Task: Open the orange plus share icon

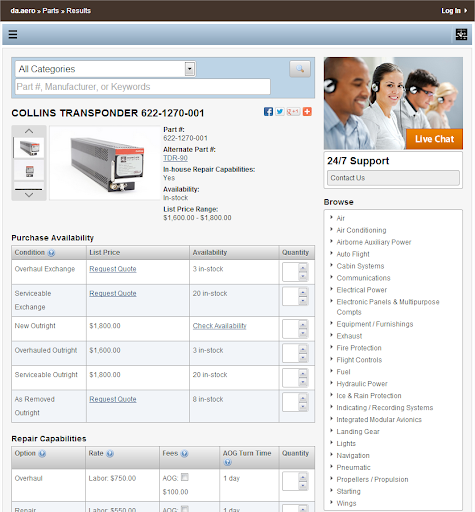Action: click(x=307, y=112)
